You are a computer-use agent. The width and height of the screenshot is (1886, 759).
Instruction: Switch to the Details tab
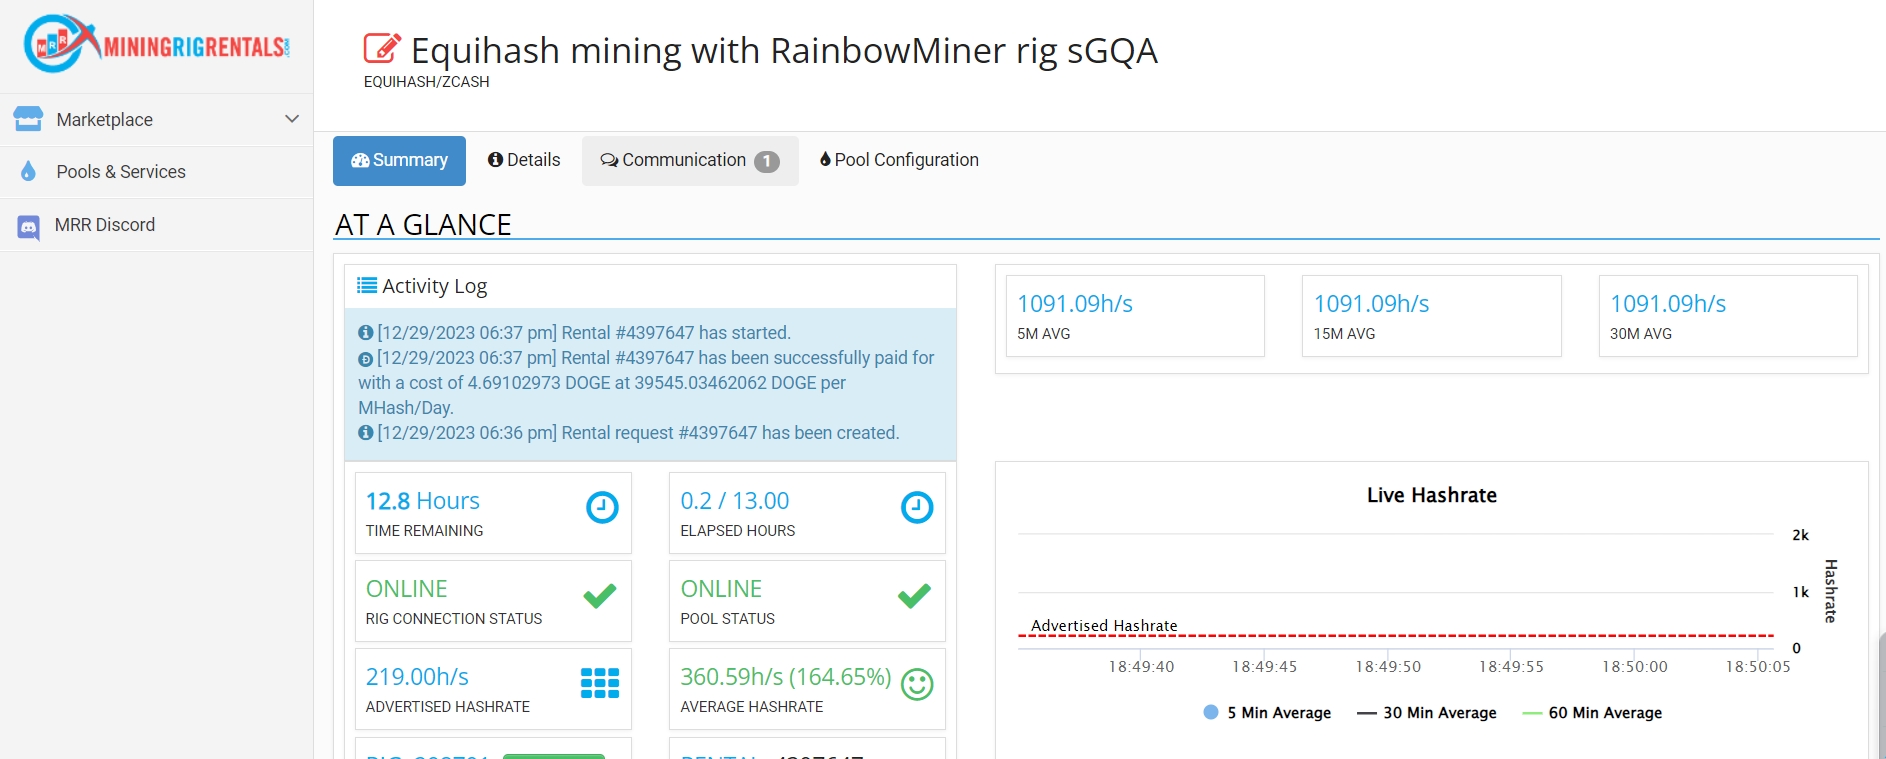(524, 160)
